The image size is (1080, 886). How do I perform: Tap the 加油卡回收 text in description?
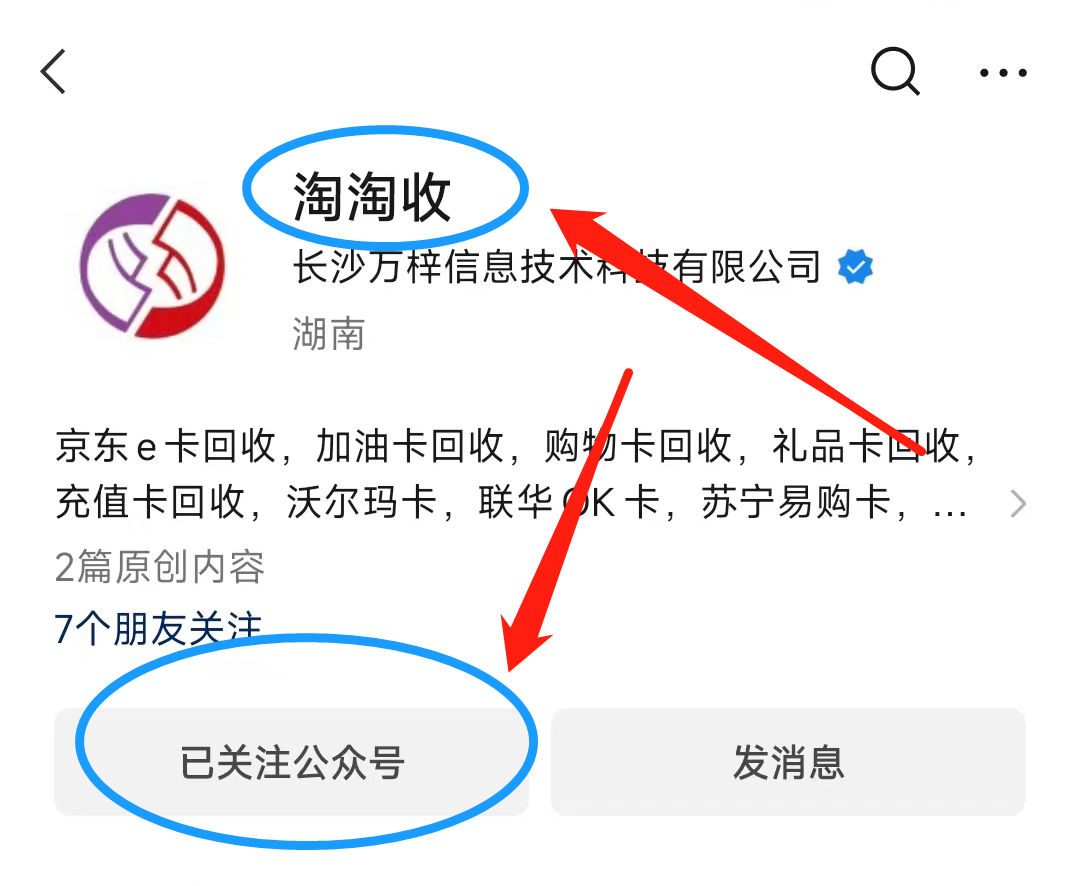coord(410,446)
